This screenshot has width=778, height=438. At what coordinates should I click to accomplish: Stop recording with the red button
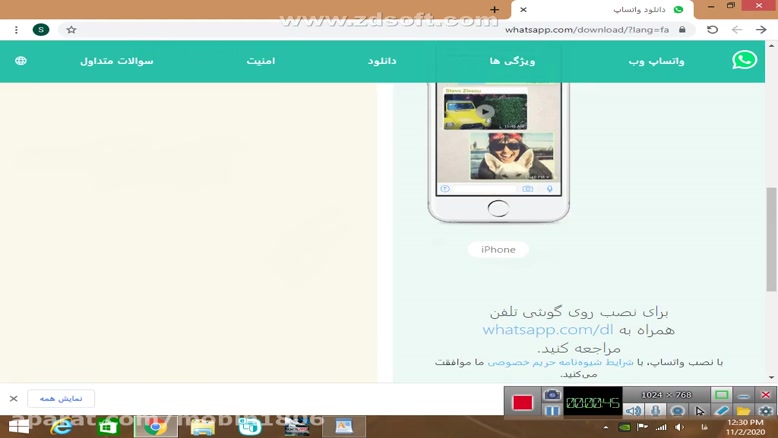[522, 402]
